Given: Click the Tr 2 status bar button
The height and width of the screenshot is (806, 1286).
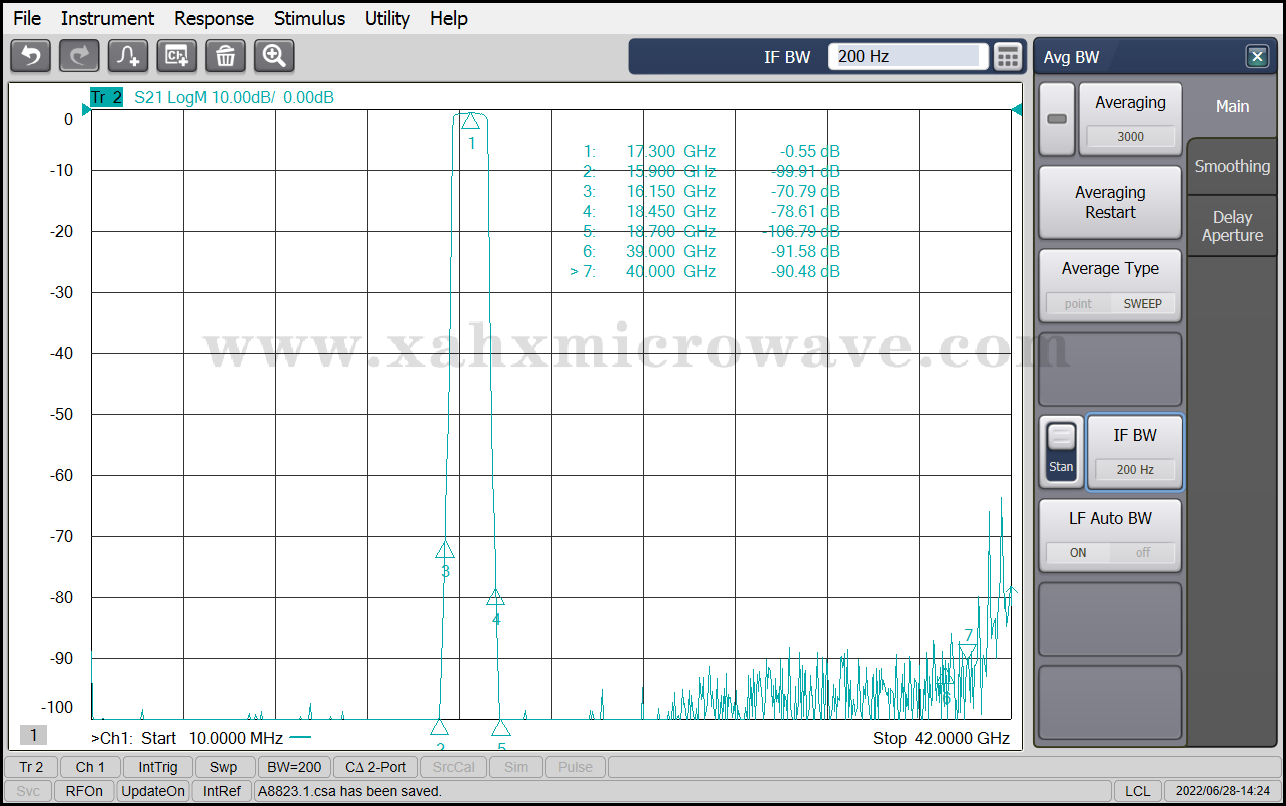Looking at the screenshot, I should point(31,767).
